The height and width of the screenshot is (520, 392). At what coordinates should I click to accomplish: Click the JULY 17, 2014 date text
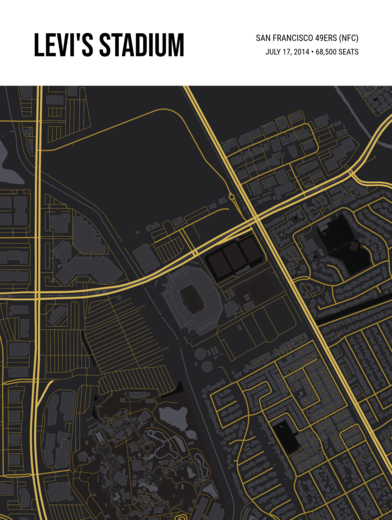pos(287,52)
